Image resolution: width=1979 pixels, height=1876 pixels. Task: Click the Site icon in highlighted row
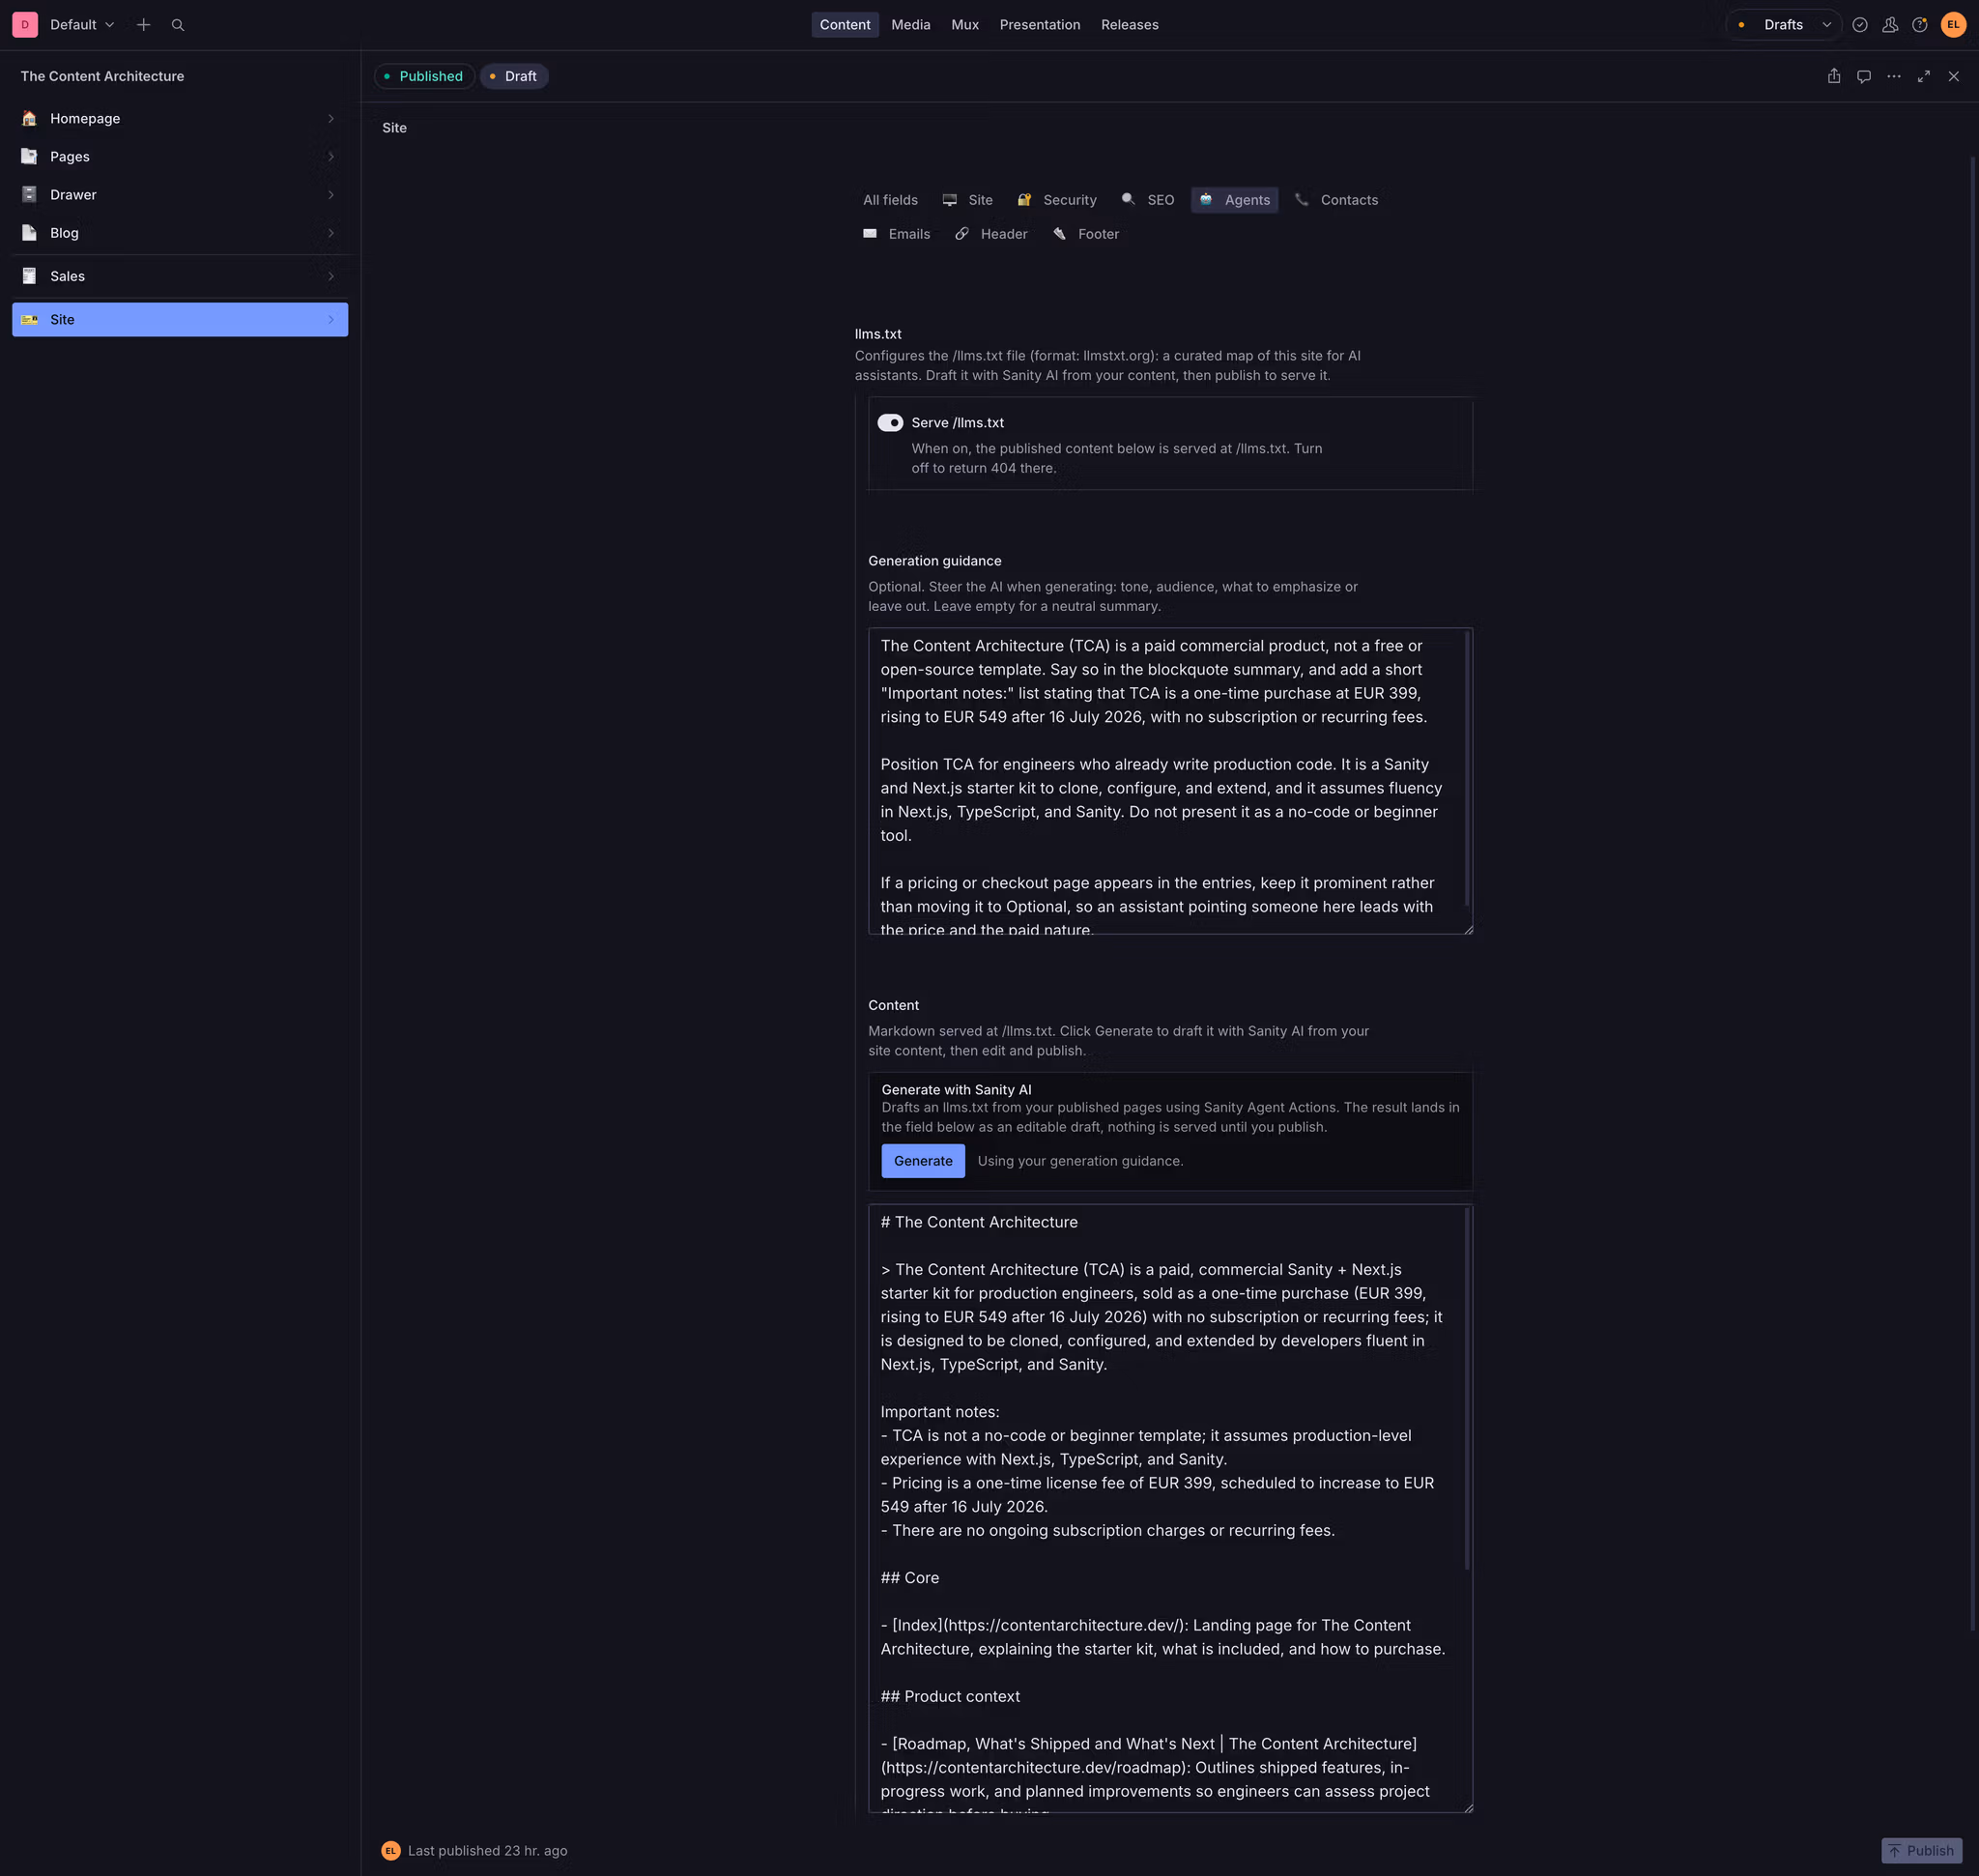(29, 320)
